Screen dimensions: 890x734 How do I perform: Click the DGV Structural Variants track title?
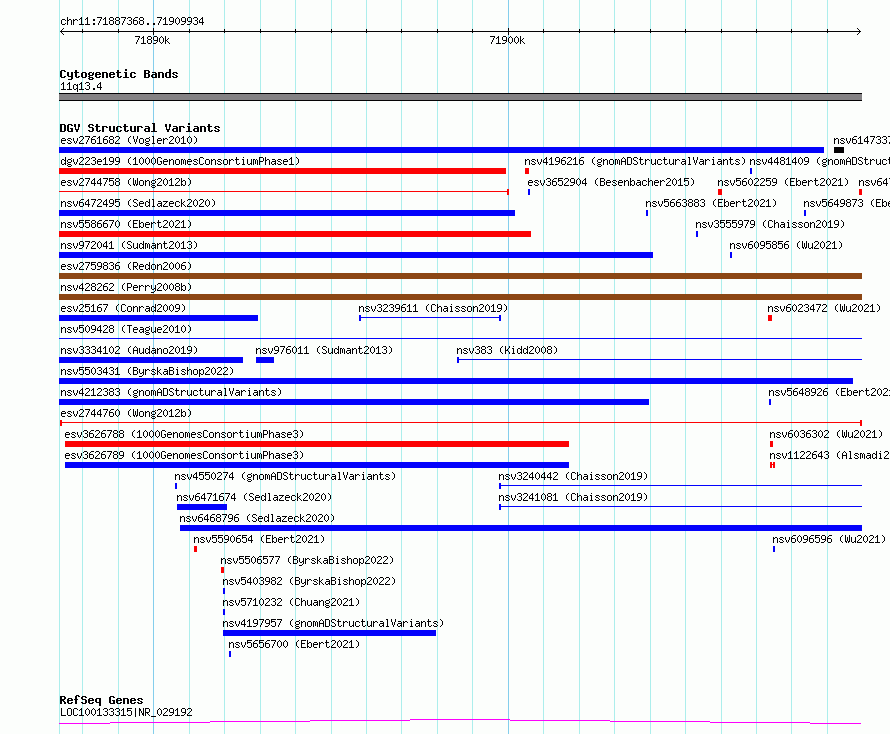[x=140, y=128]
